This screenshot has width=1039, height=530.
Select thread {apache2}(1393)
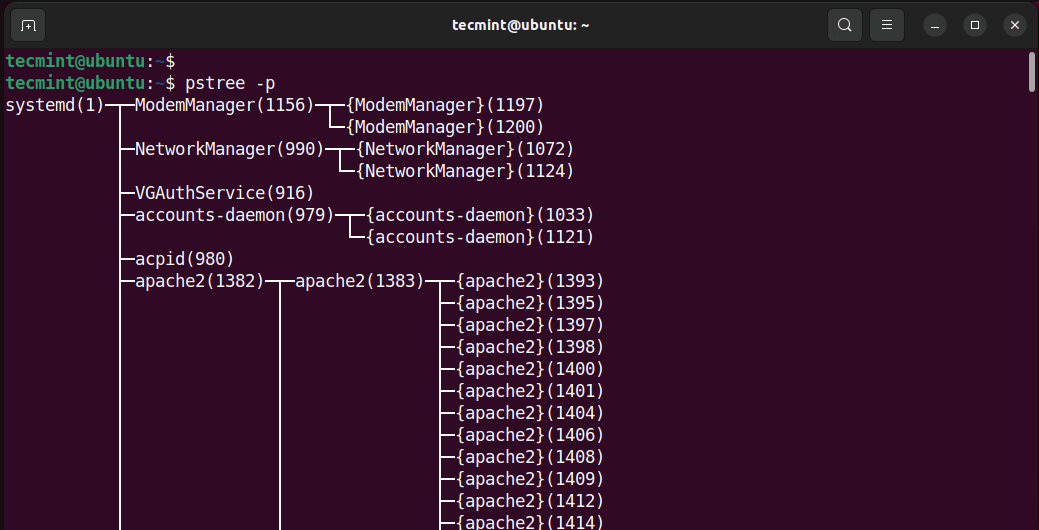click(530, 281)
